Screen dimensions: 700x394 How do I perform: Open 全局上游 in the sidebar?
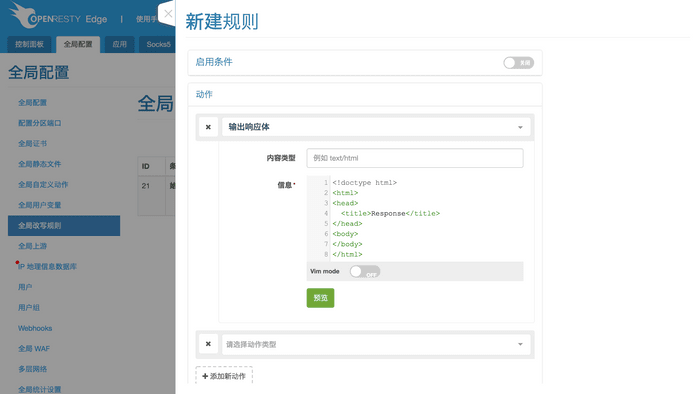point(33,246)
